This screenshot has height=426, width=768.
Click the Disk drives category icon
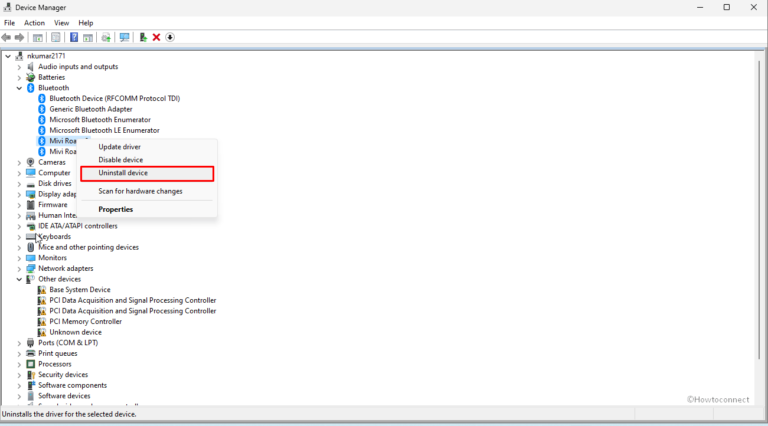30,184
